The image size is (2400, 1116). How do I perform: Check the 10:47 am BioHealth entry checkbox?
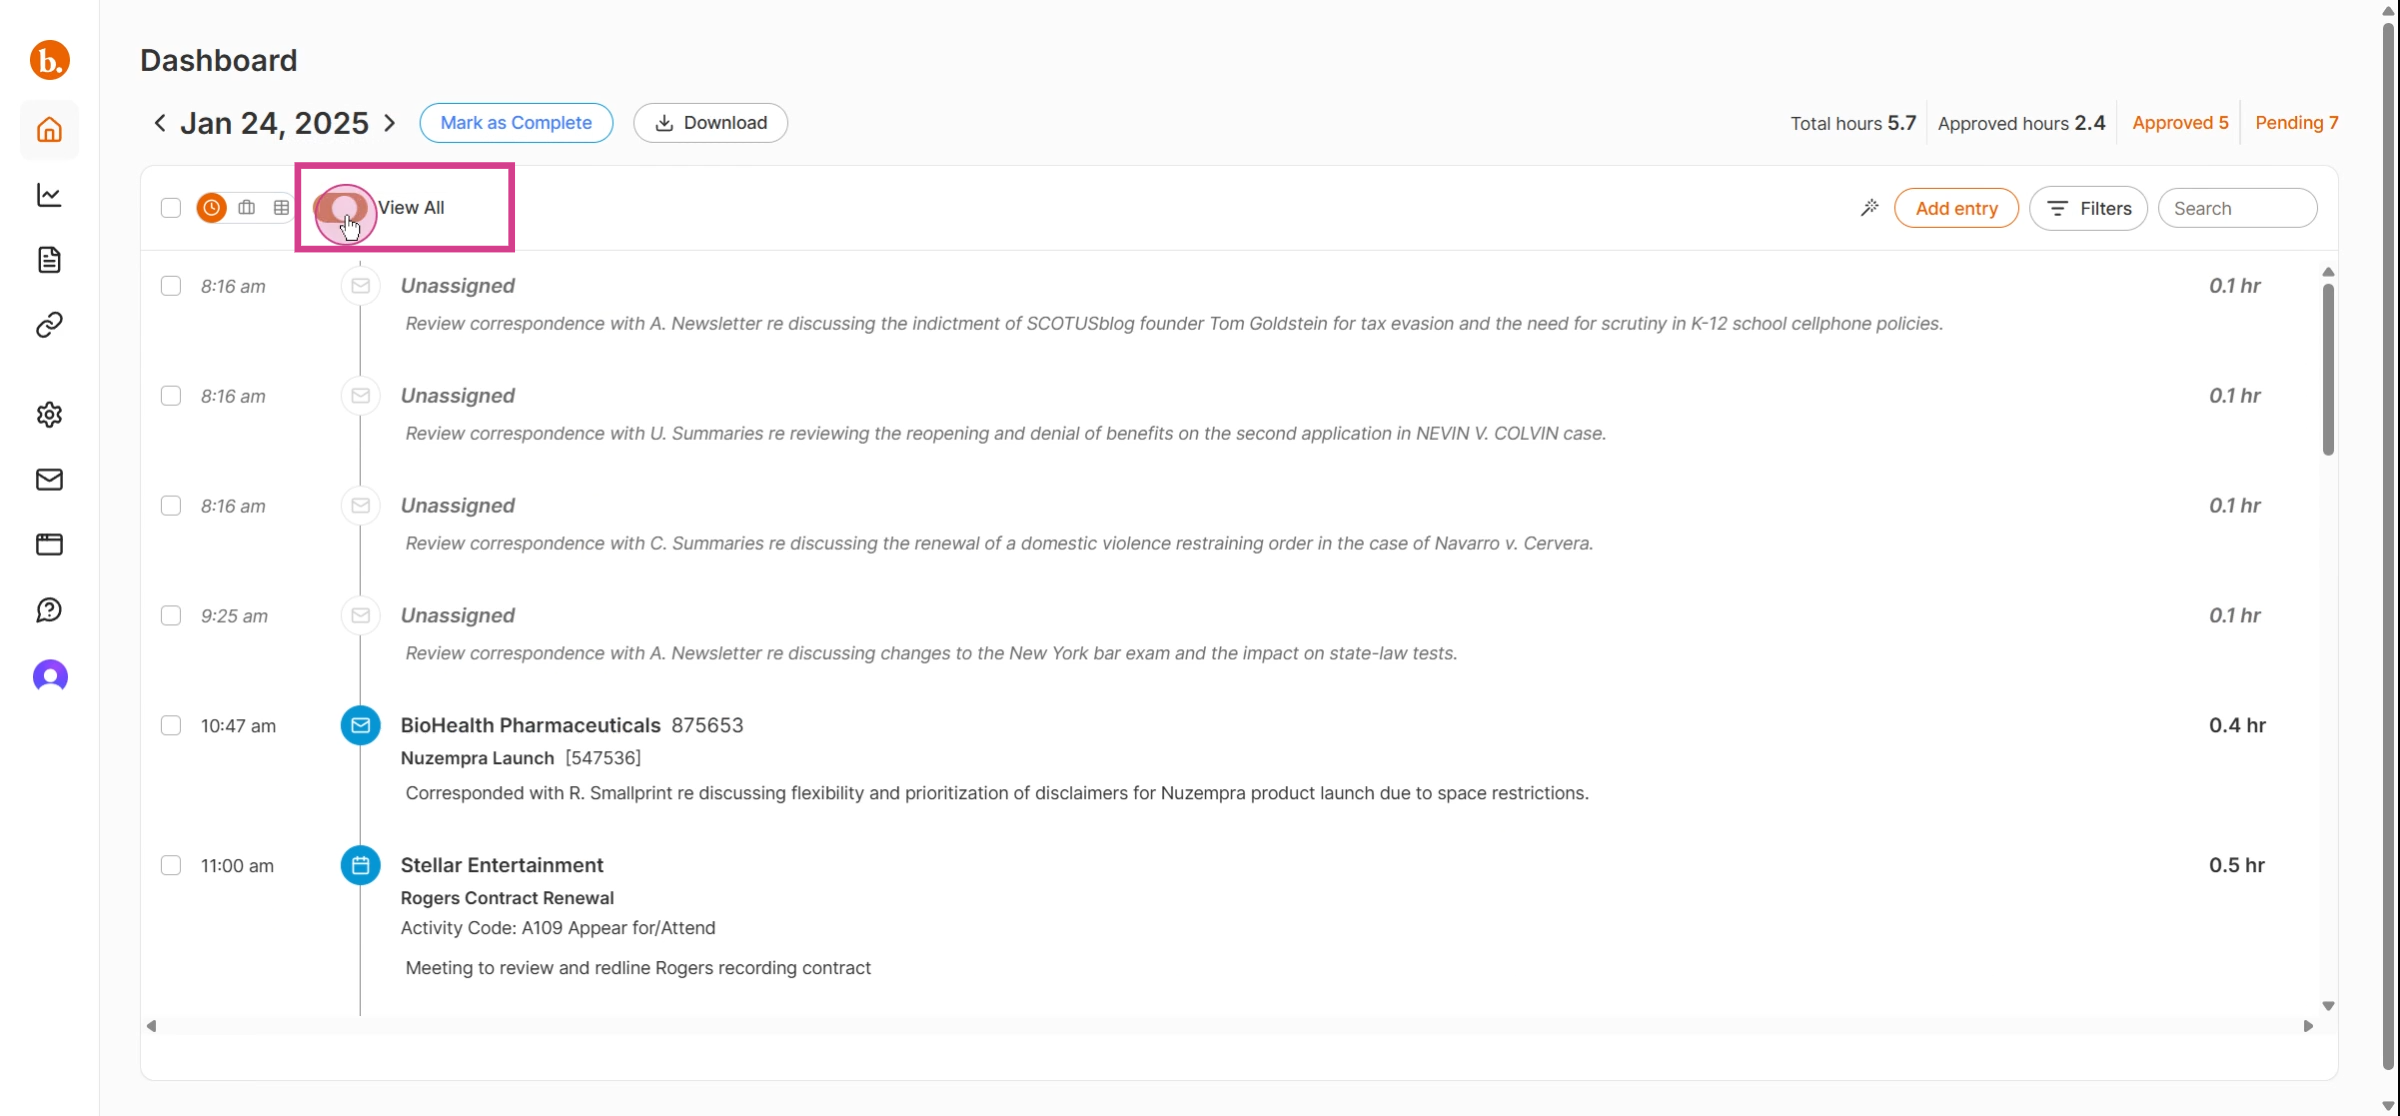[171, 725]
